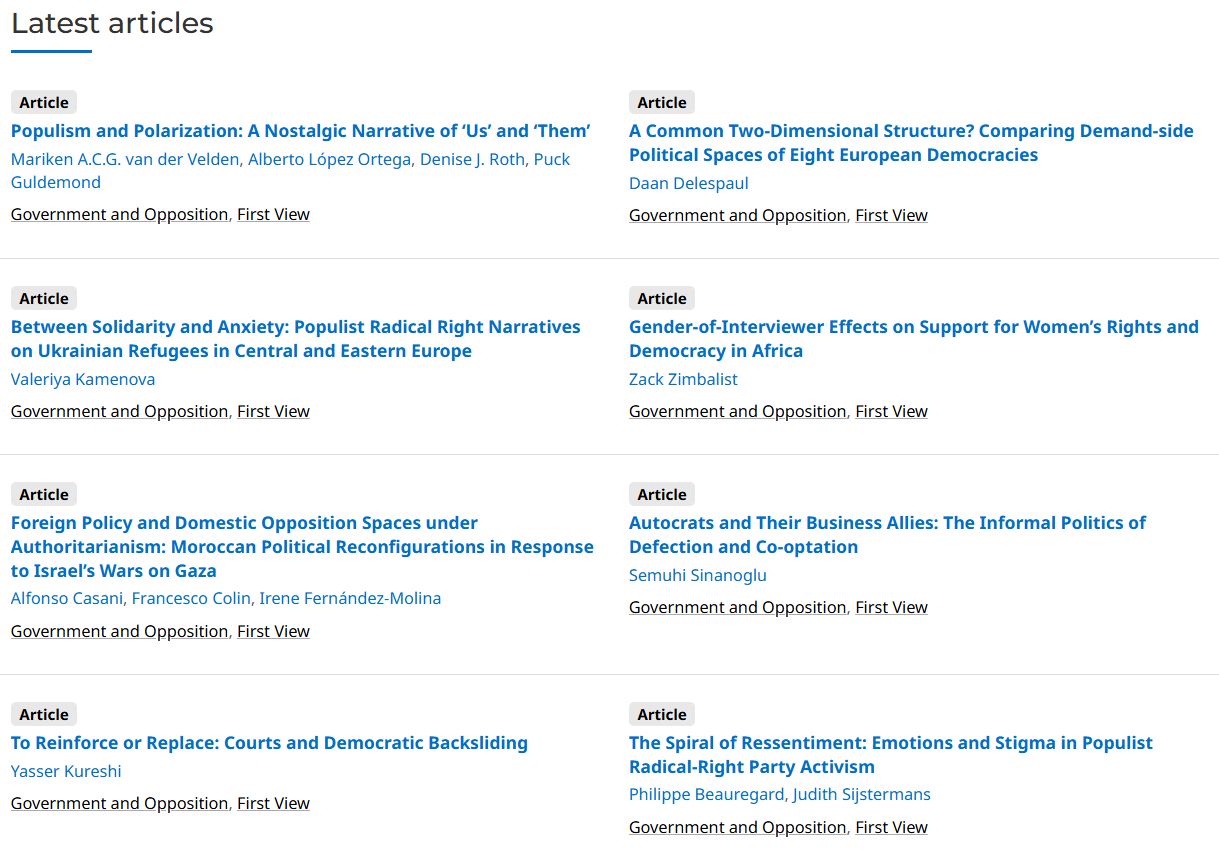The height and width of the screenshot is (868, 1219).
Task: Open 'The Spiral of Ressentiment' article
Action: pyautogui.click(x=890, y=743)
